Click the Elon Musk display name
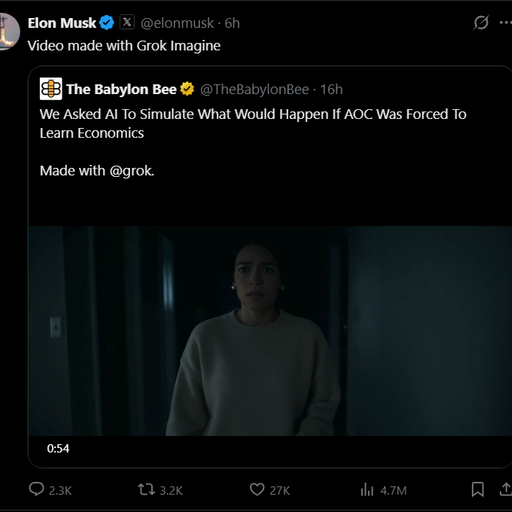512x512 pixels. [62, 23]
